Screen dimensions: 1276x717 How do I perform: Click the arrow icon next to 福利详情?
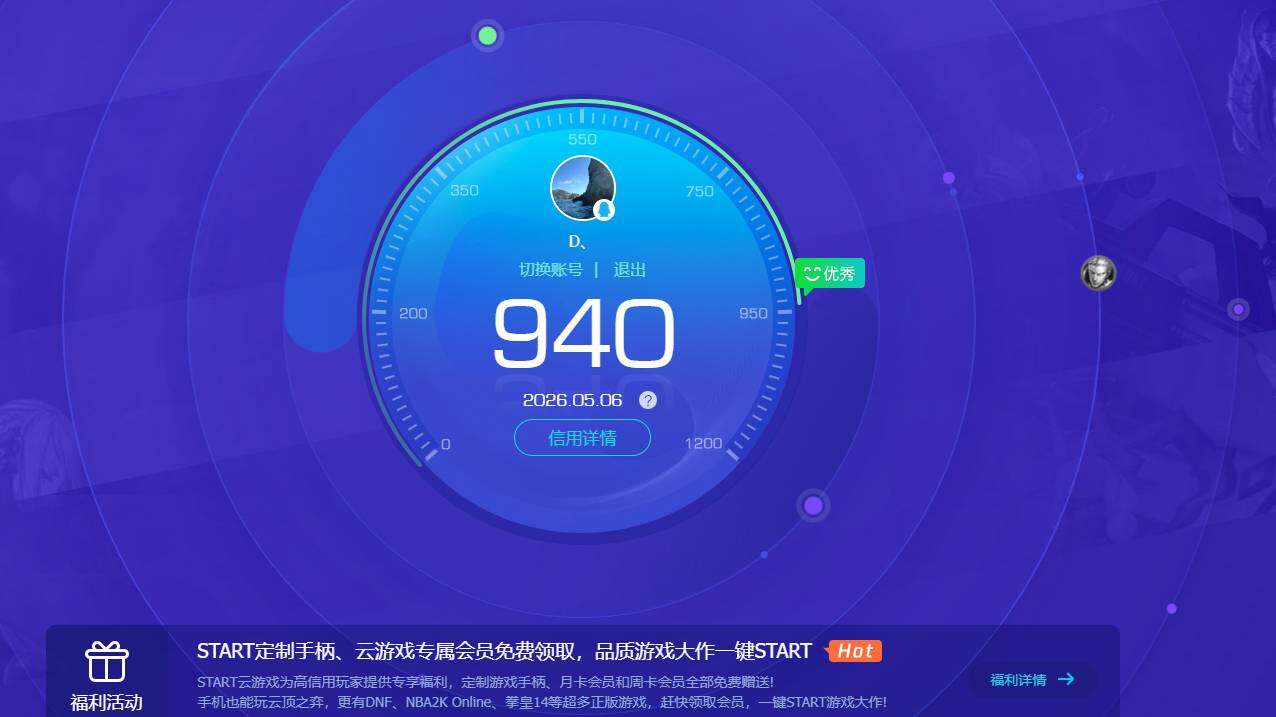coord(1066,679)
